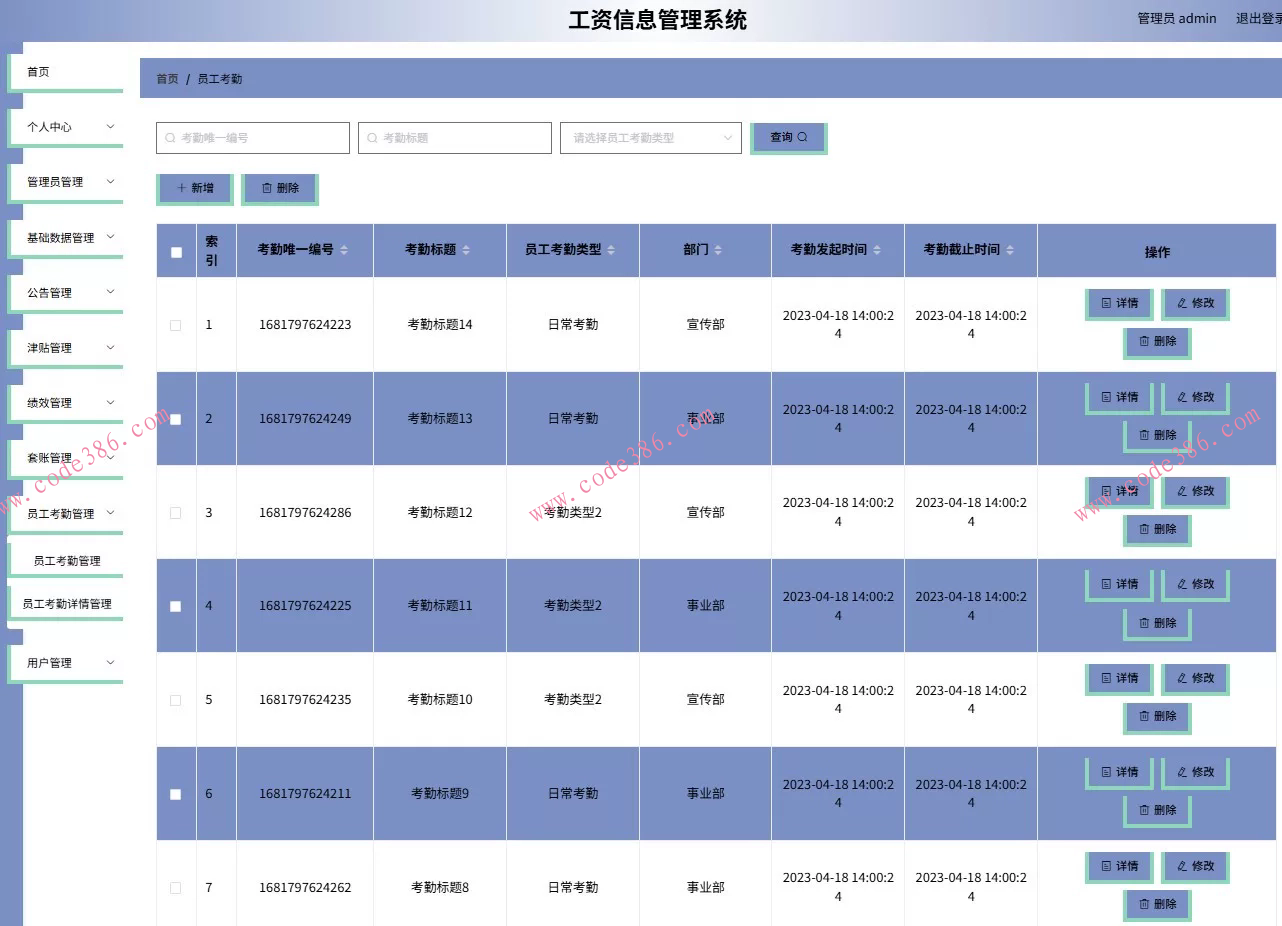Click the sort arrows beside 考勤标题 header

tap(466, 250)
